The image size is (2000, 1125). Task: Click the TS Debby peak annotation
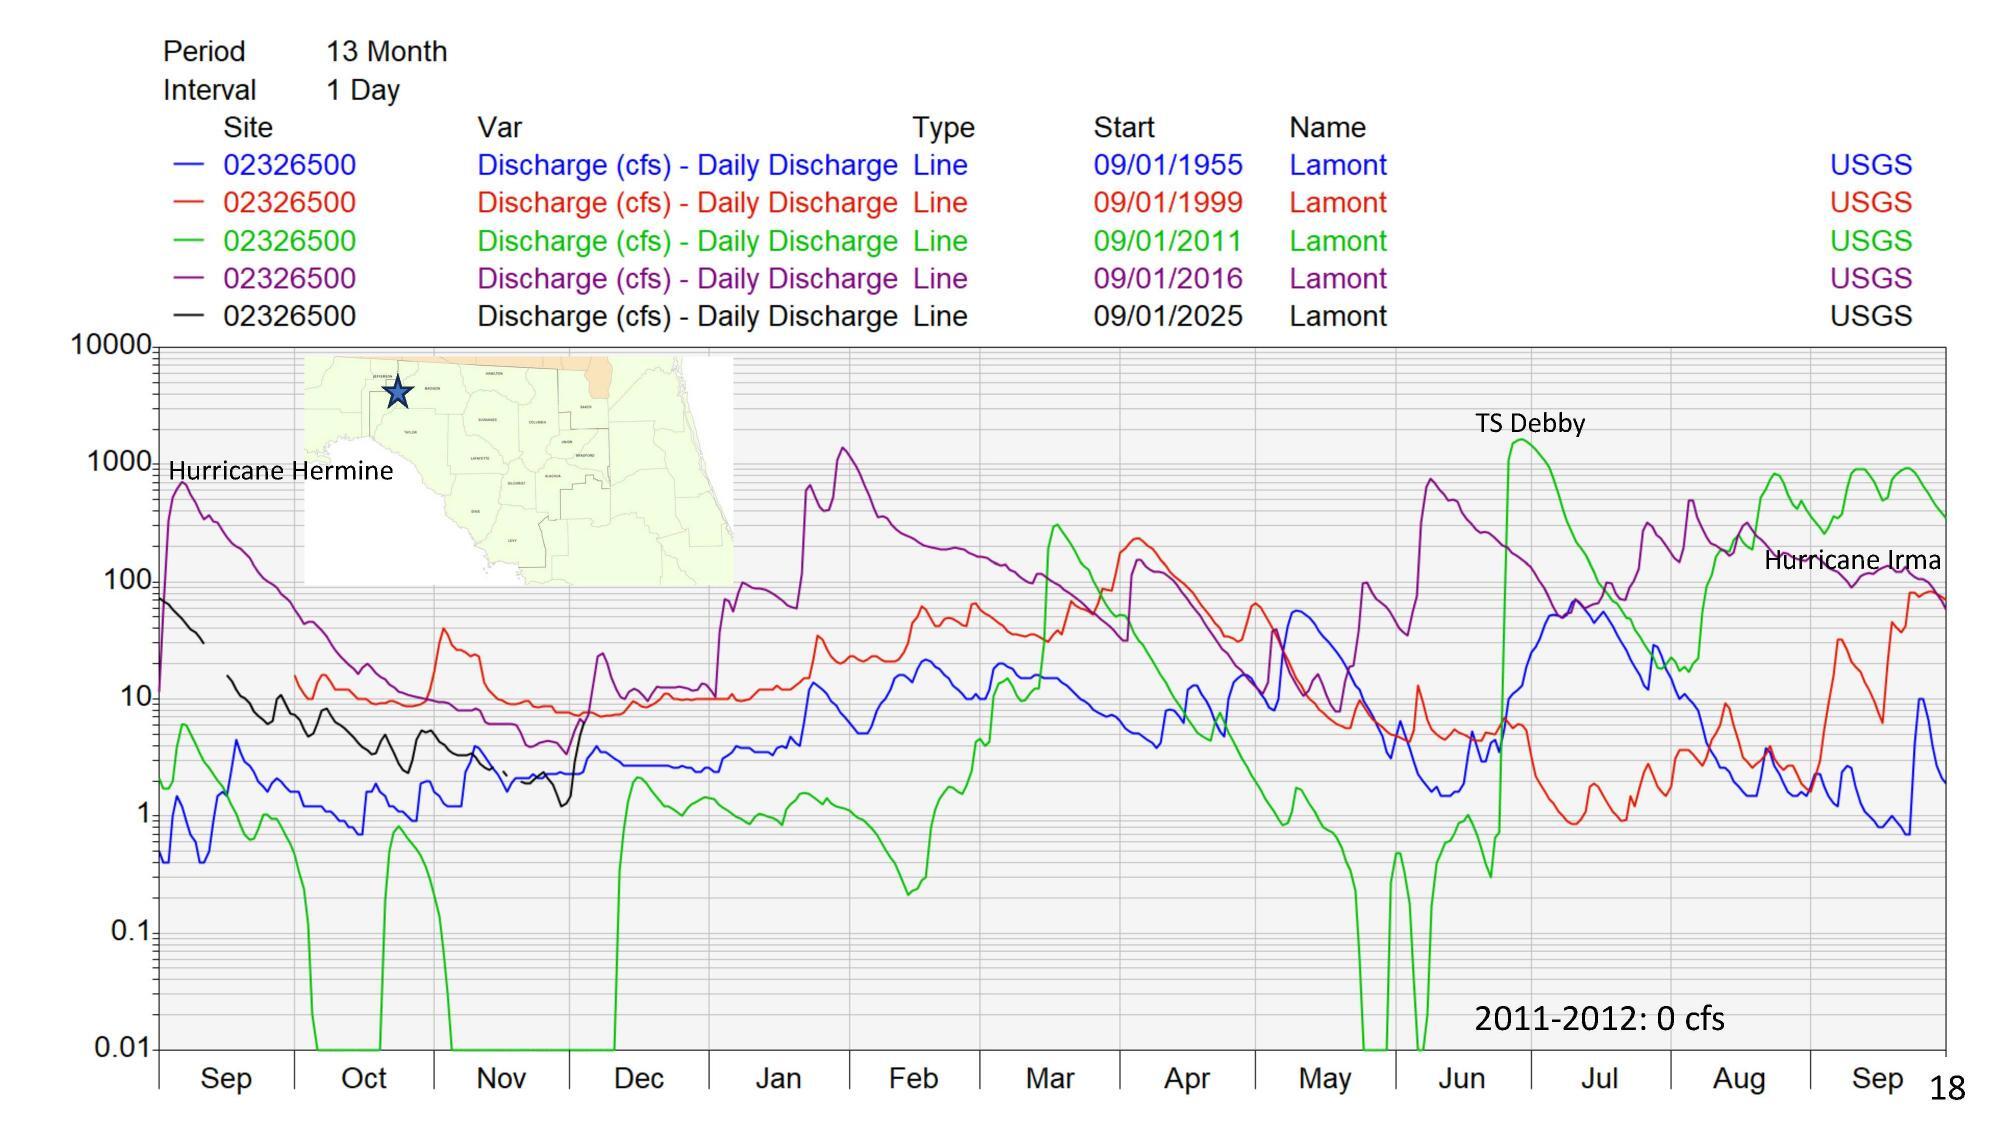tap(1531, 424)
